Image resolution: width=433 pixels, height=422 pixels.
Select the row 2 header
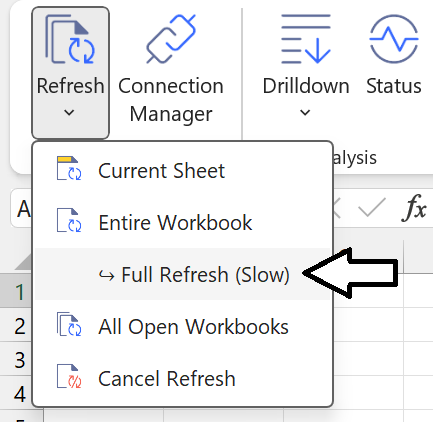coord(20,326)
